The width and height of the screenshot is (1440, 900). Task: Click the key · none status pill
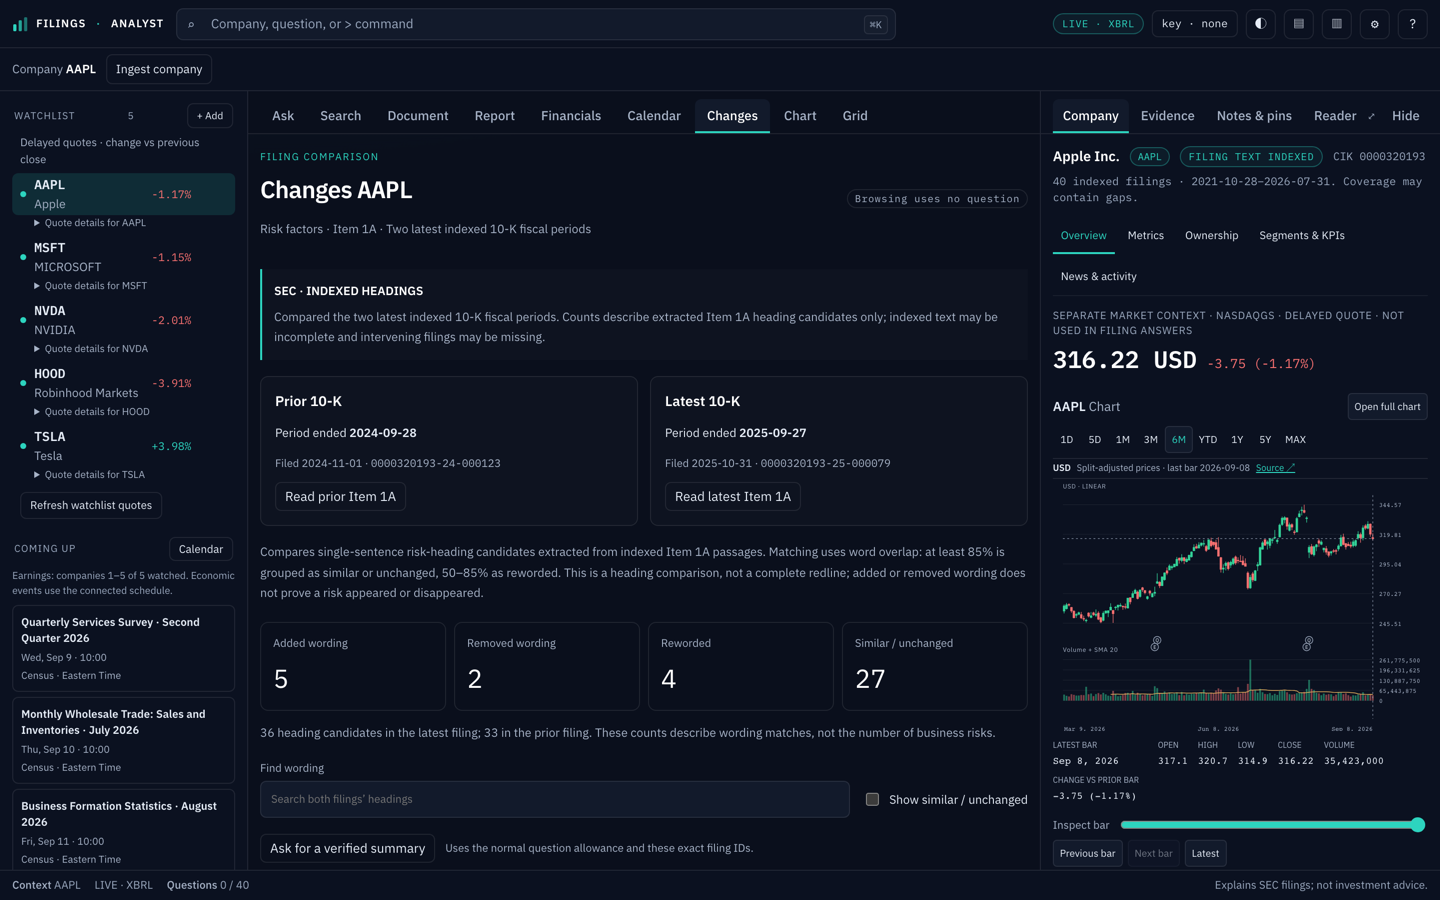click(x=1195, y=24)
